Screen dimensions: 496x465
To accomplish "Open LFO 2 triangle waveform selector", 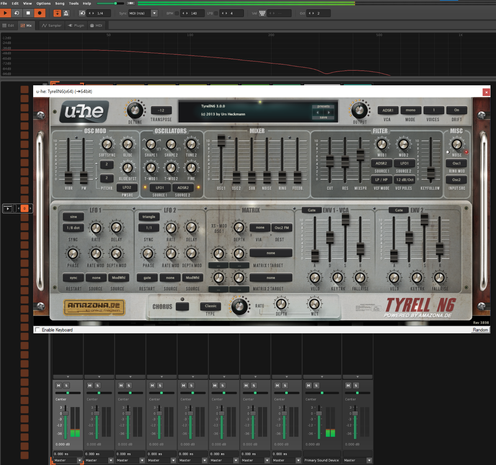I will pyautogui.click(x=149, y=217).
